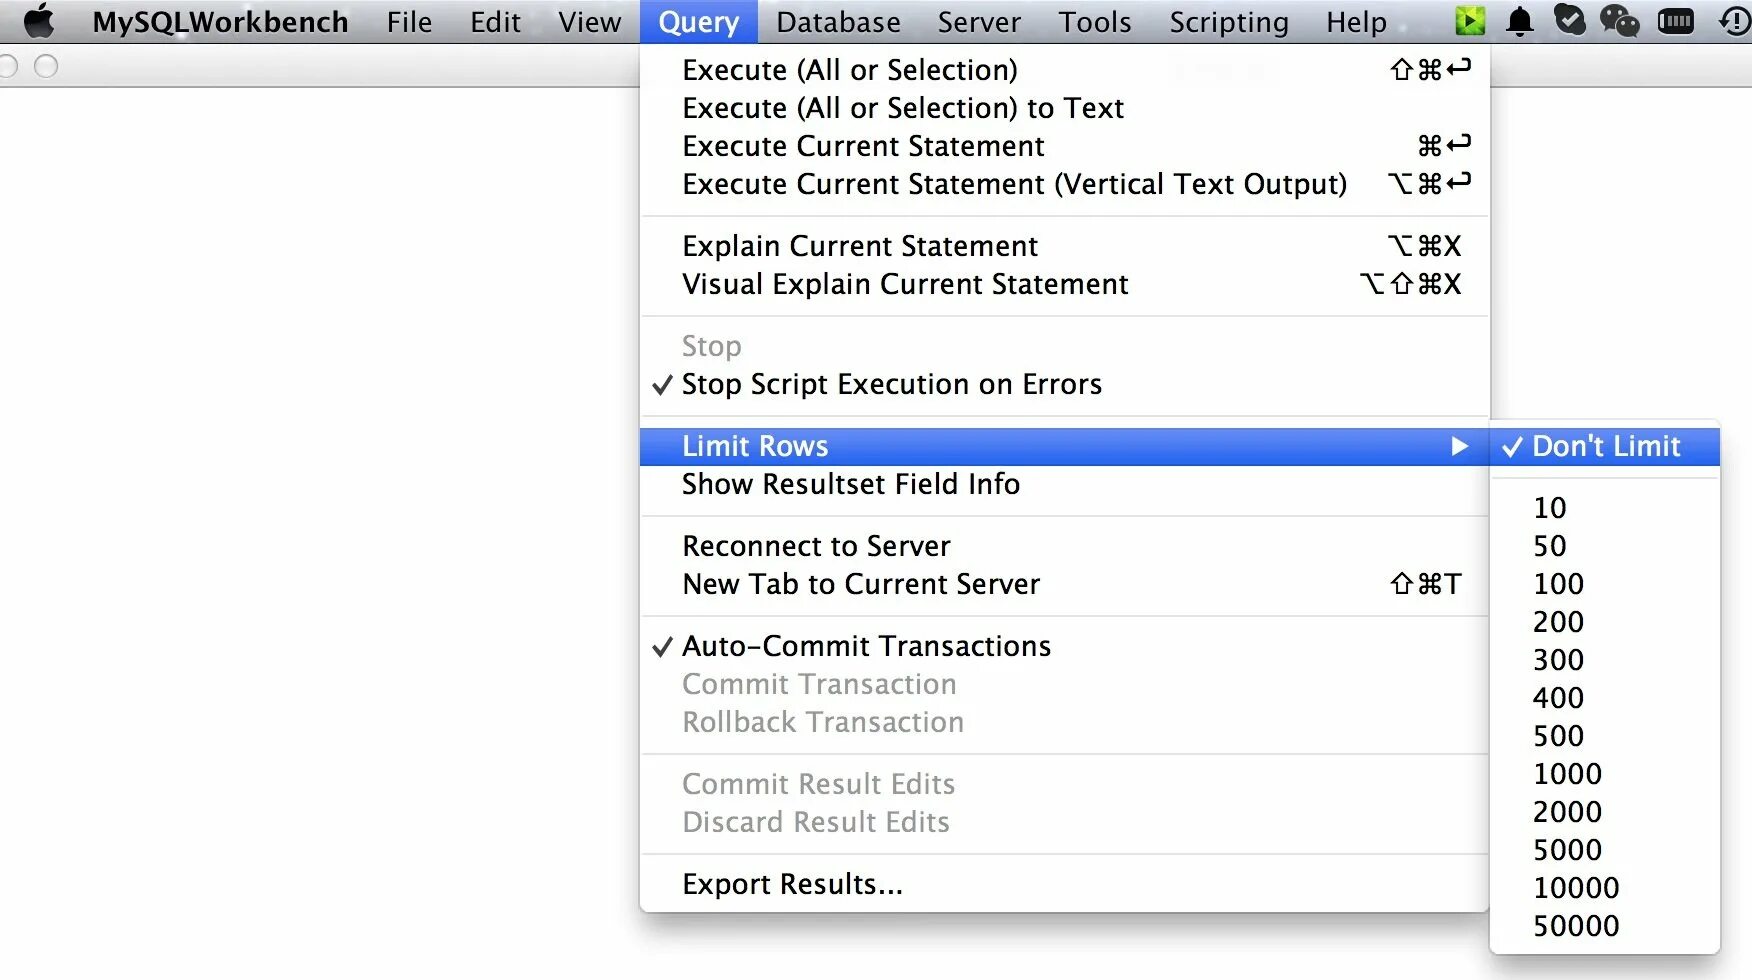Open the Apple menu
The width and height of the screenshot is (1752, 980).
(x=39, y=21)
